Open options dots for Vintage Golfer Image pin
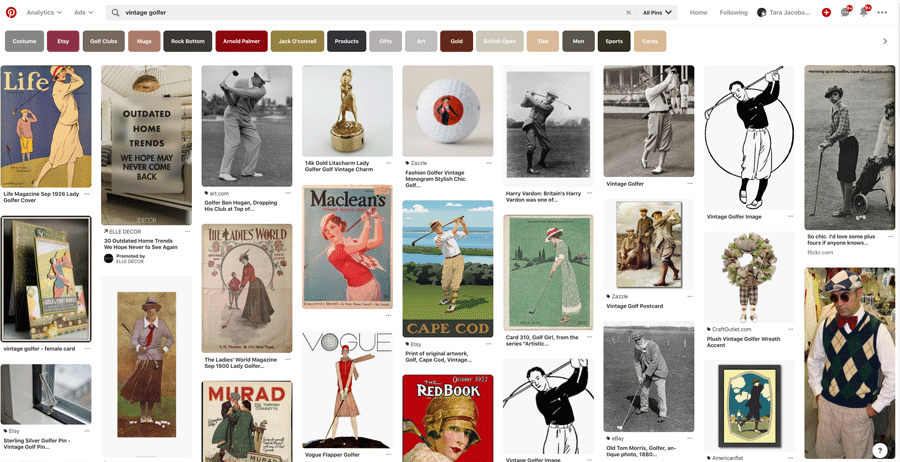 point(790,216)
